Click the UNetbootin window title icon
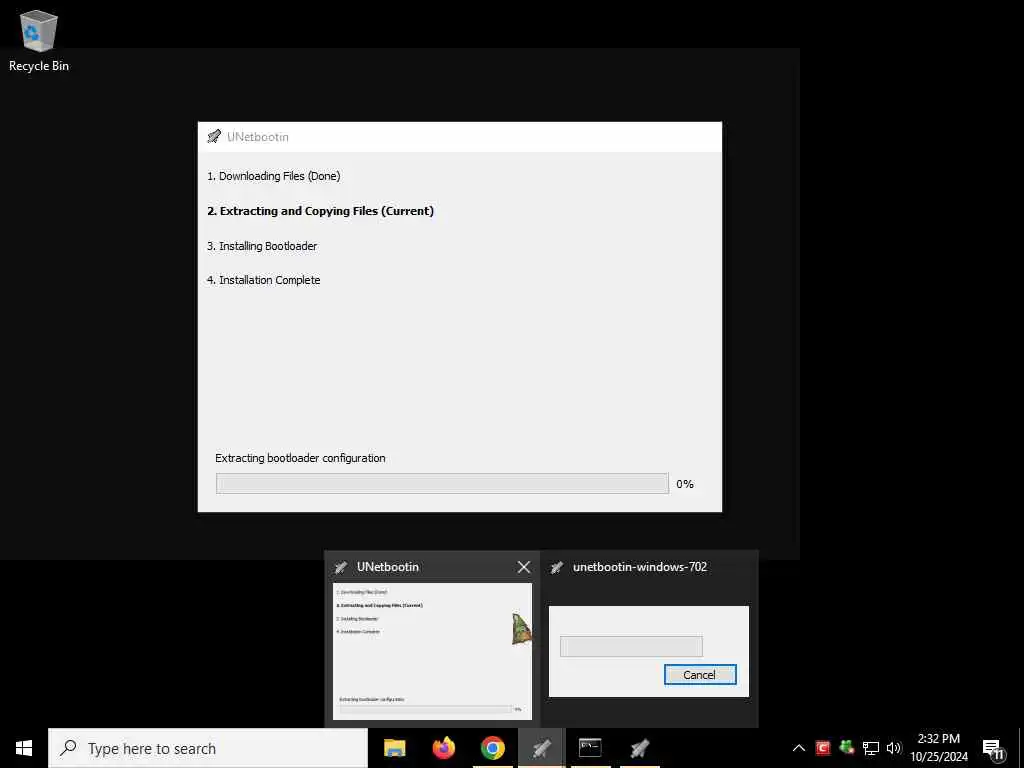 tap(214, 136)
